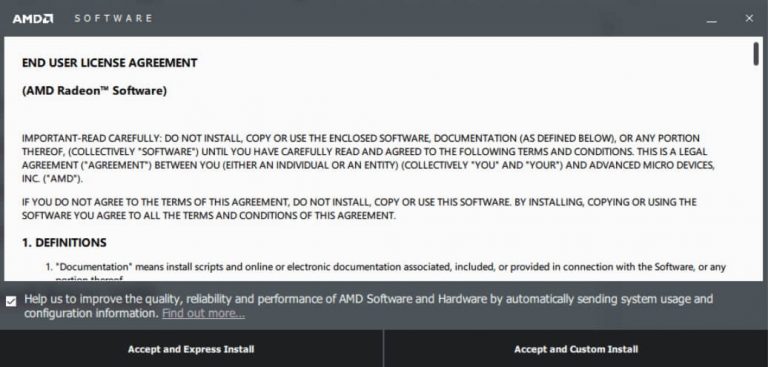Click the 'IF YOU DO NOT AGREE' paragraph
768x367 pixels.
tap(359, 208)
